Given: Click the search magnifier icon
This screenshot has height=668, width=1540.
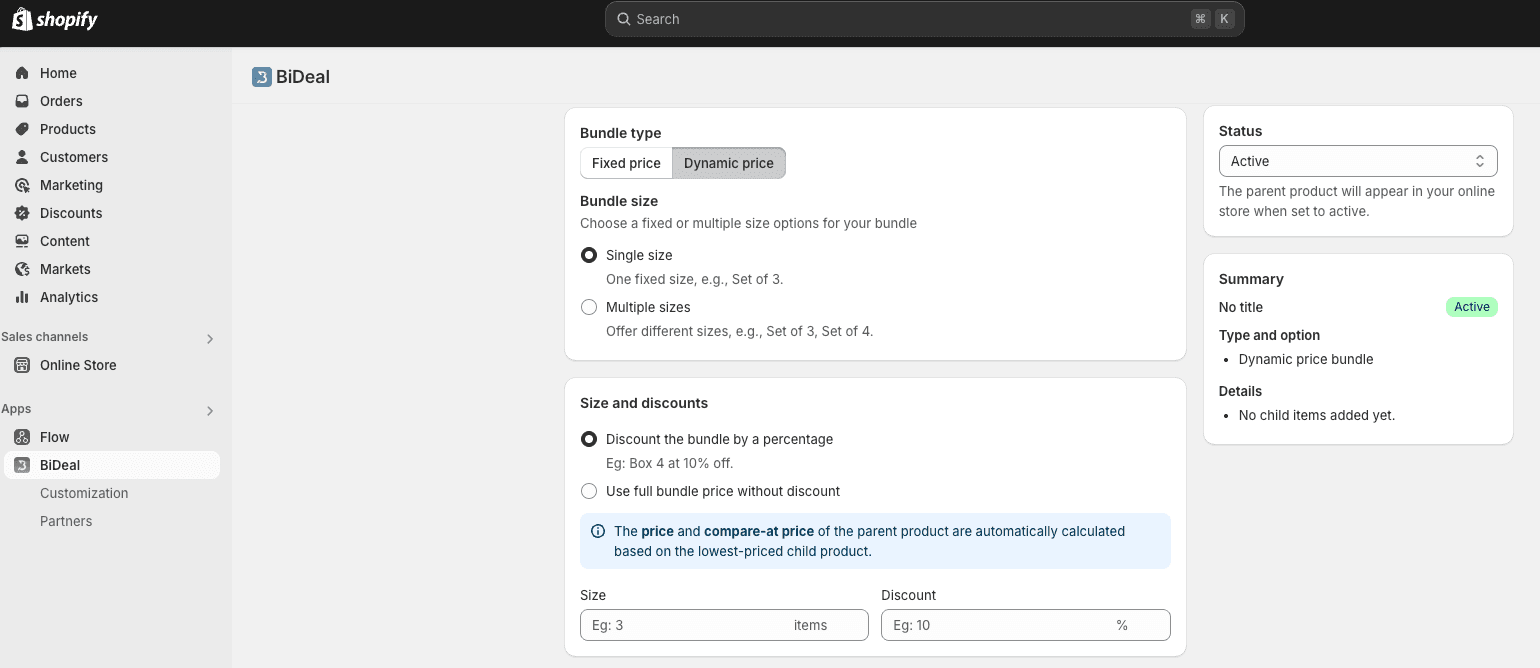Looking at the screenshot, I should point(624,19).
